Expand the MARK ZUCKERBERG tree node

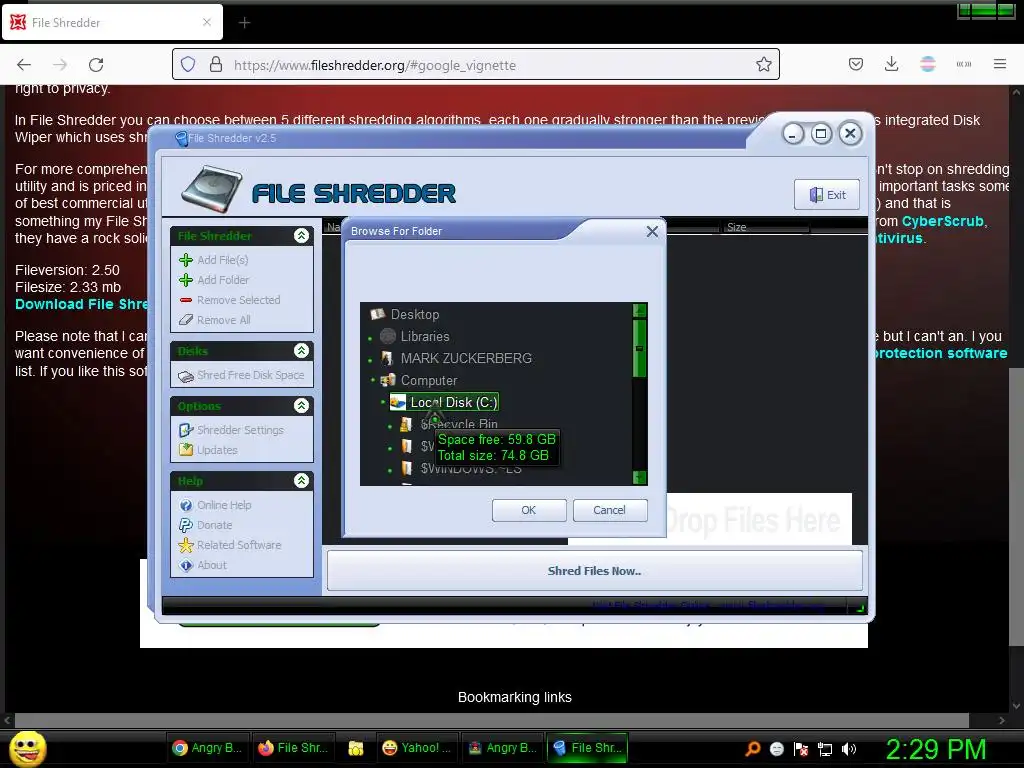pos(370,360)
